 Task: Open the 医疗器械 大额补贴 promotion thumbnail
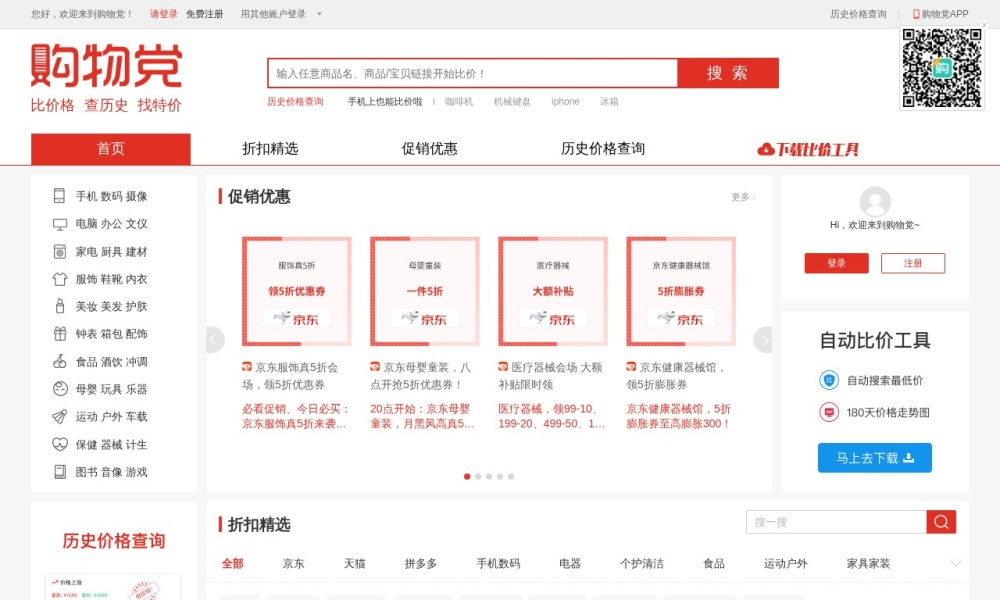point(553,291)
